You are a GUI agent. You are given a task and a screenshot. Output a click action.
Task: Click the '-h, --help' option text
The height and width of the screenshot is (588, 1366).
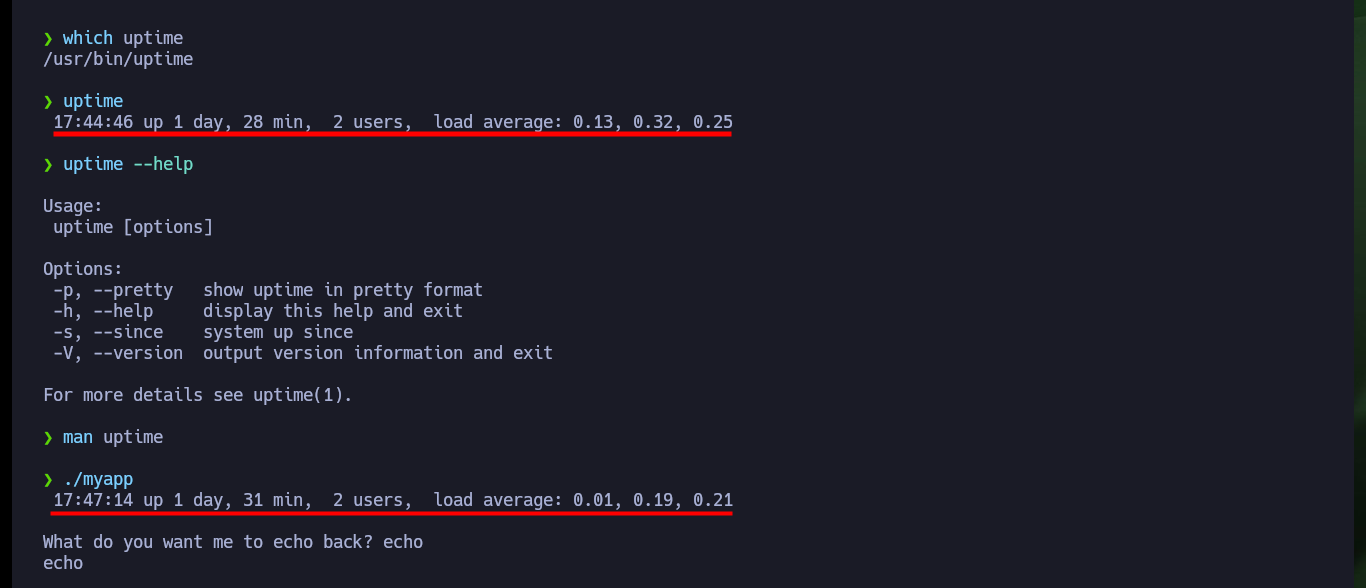point(103,311)
